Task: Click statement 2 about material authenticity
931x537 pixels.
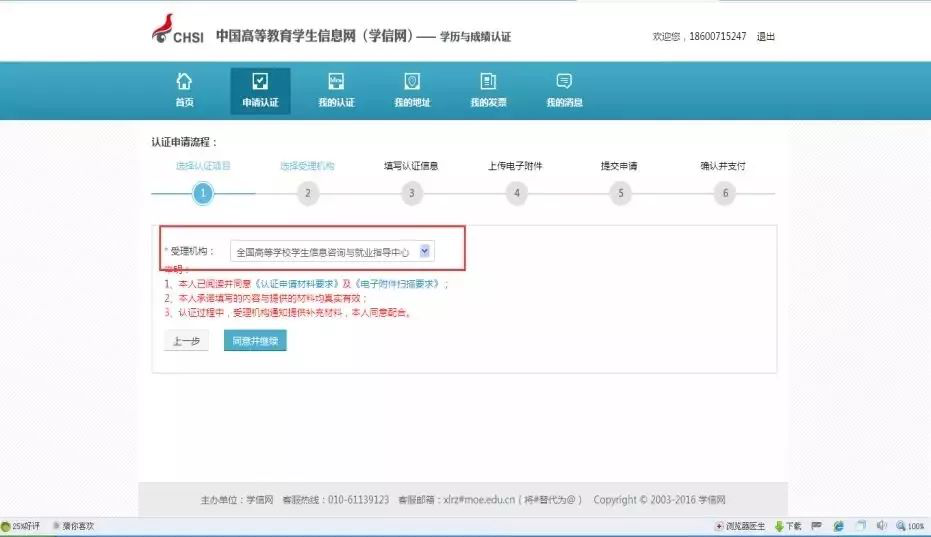Action: tap(265, 298)
